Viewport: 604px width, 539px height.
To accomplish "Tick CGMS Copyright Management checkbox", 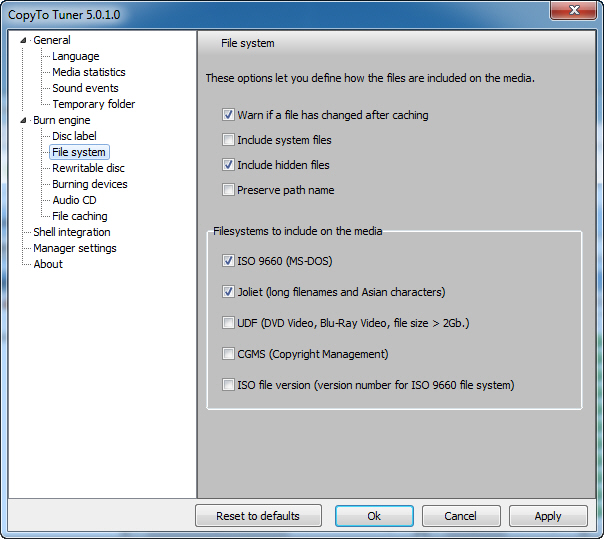I will 229,354.
